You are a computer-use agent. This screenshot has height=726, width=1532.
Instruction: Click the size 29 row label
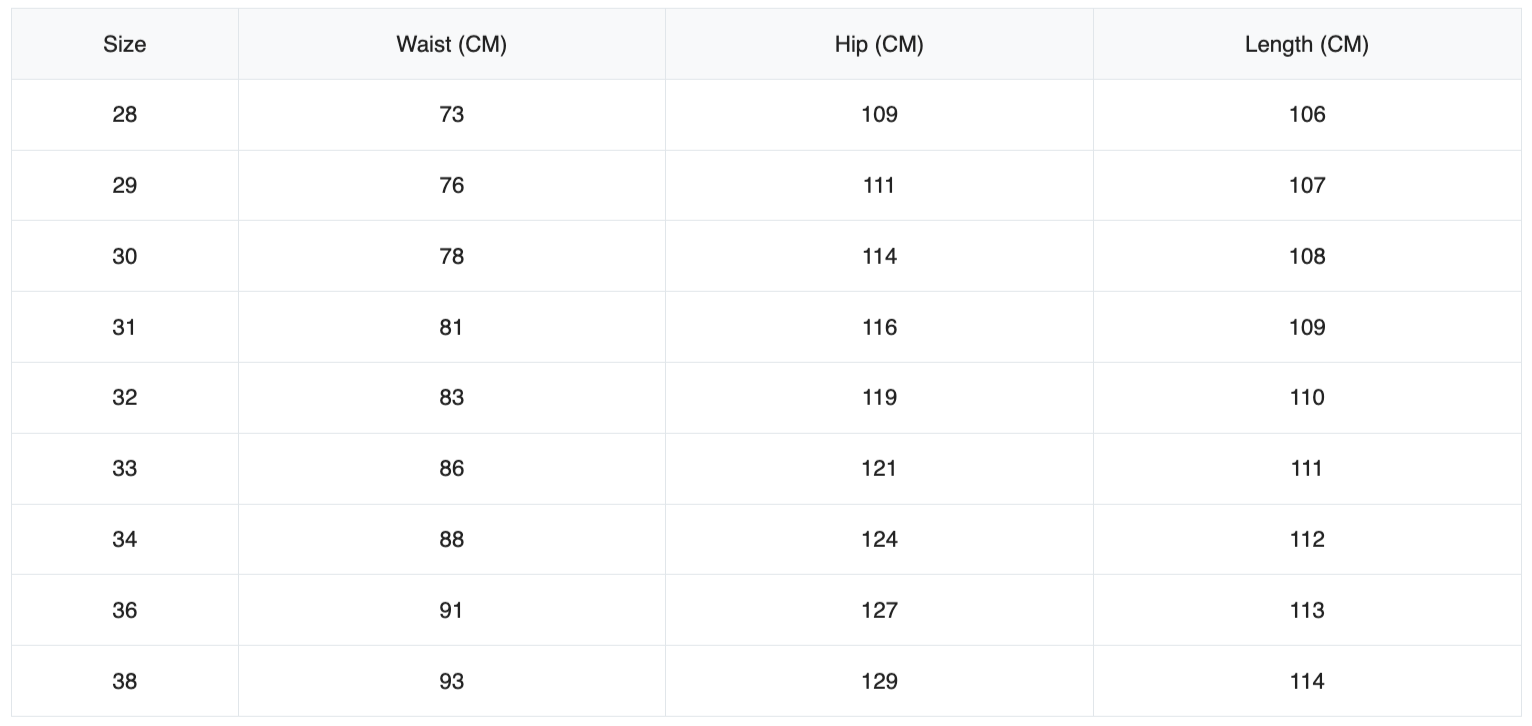coord(124,186)
